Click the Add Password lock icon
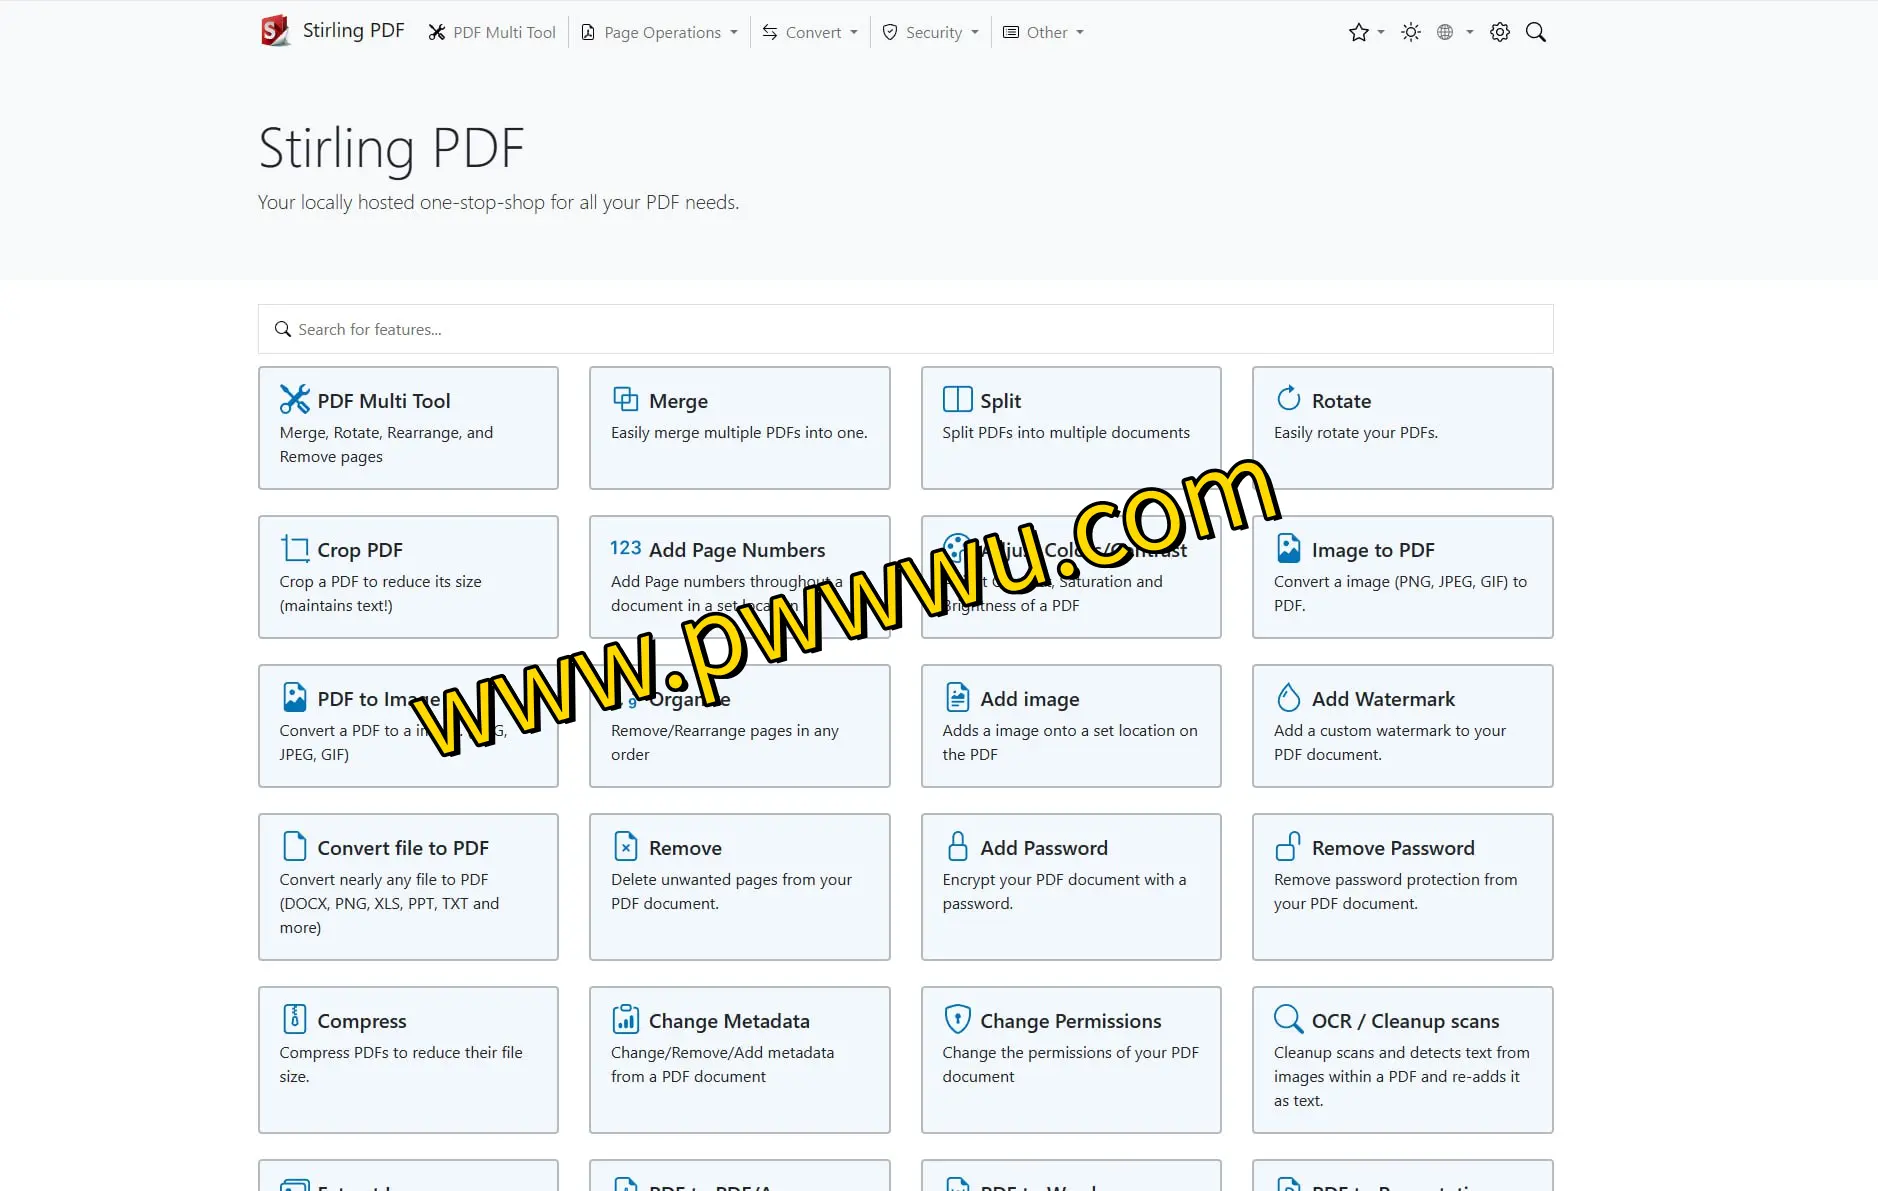 pyautogui.click(x=957, y=845)
